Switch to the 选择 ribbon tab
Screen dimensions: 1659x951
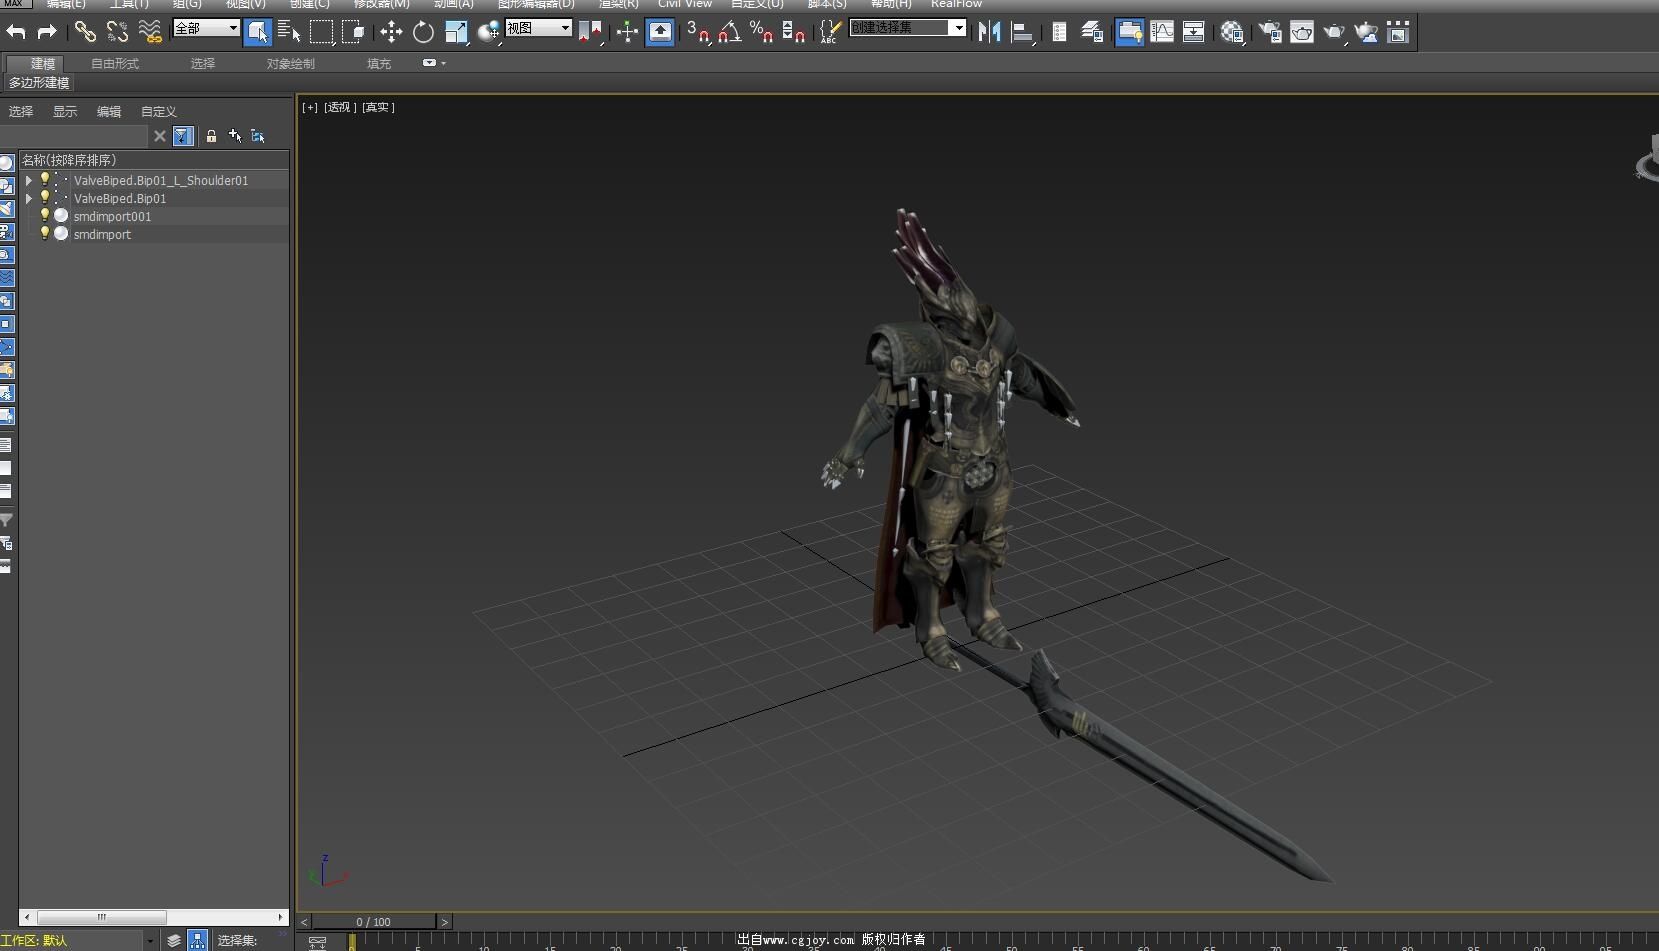coord(203,63)
